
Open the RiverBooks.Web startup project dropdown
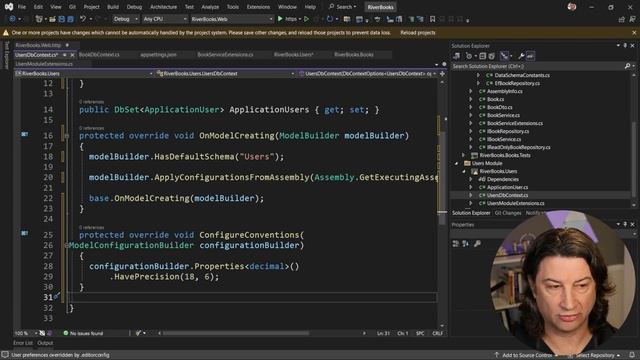tap(231, 19)
